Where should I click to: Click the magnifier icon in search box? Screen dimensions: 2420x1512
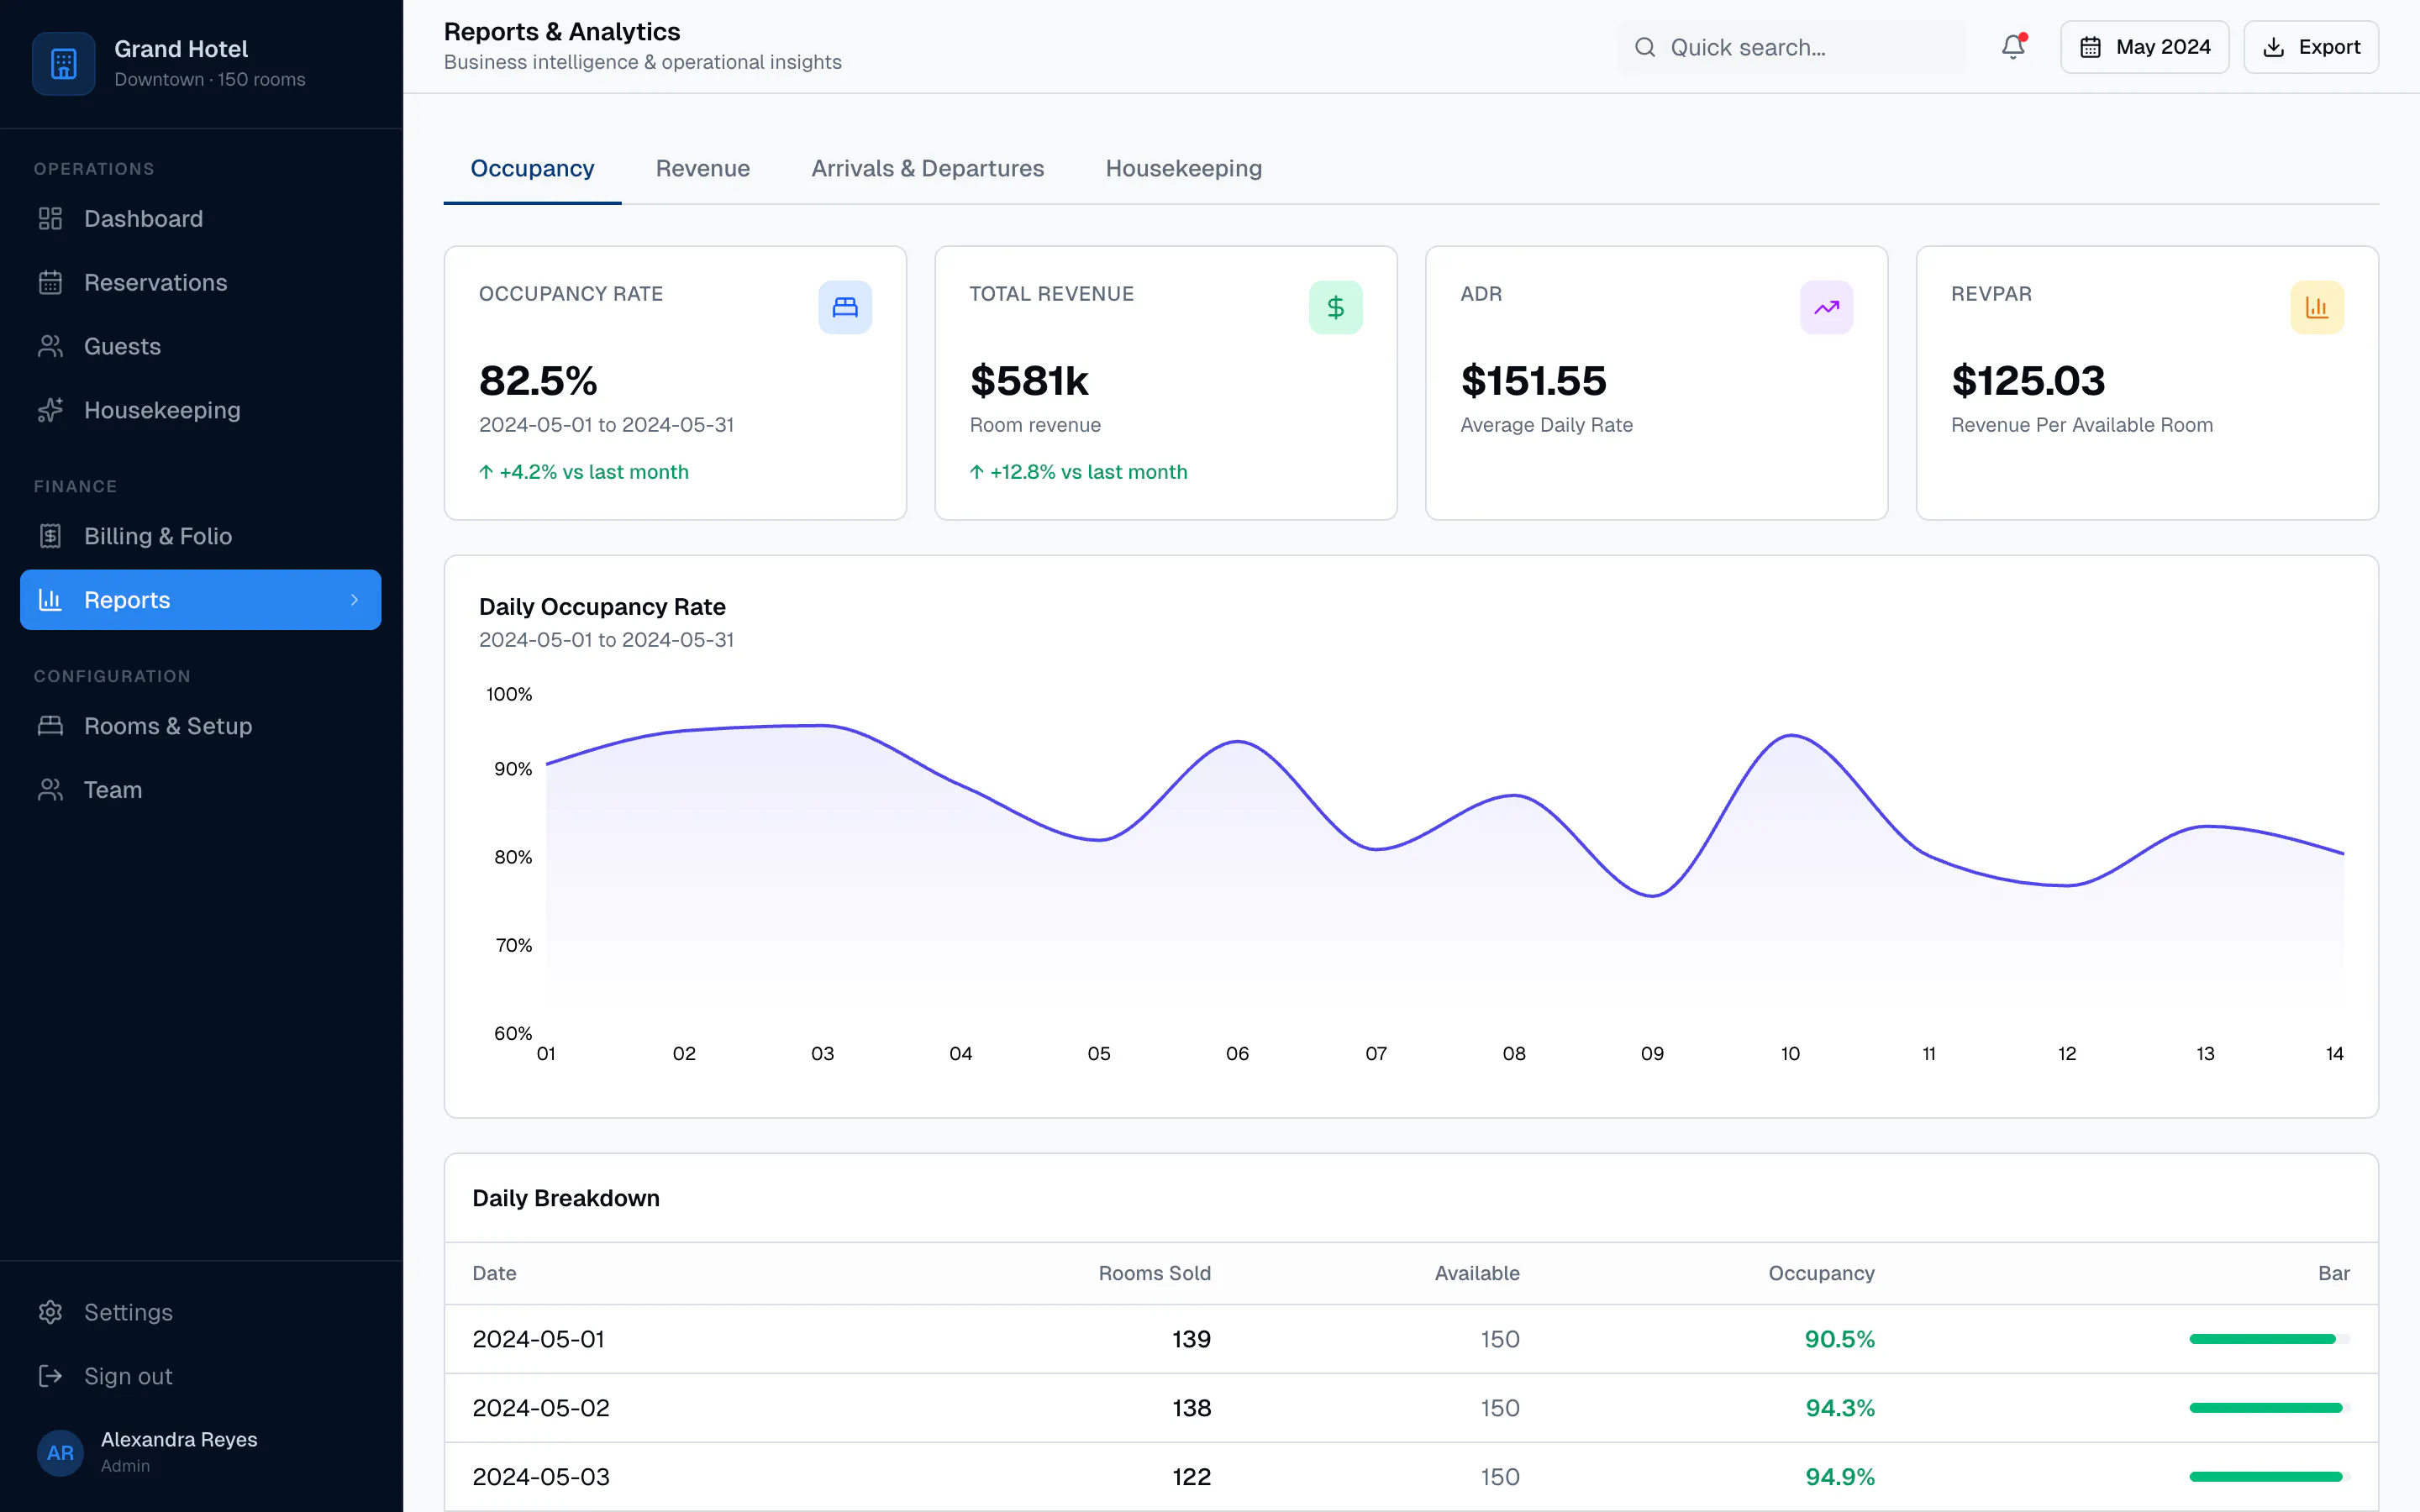pos(1645,47)
